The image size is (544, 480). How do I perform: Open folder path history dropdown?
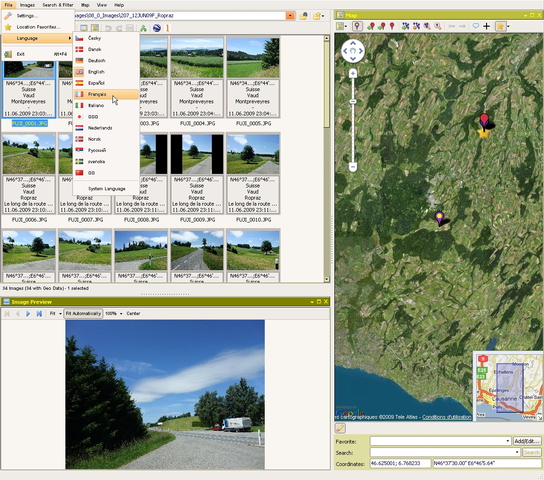(x=290, y=16)
